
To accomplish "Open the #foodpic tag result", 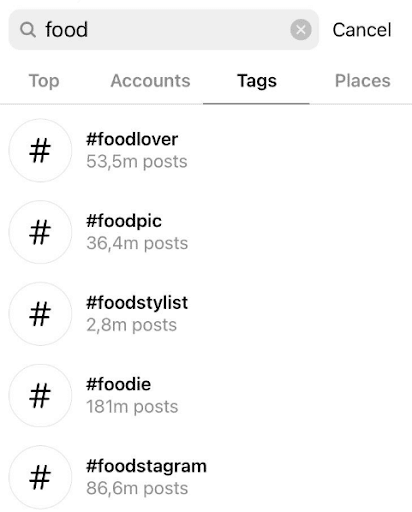I will [x=206, y=232].
